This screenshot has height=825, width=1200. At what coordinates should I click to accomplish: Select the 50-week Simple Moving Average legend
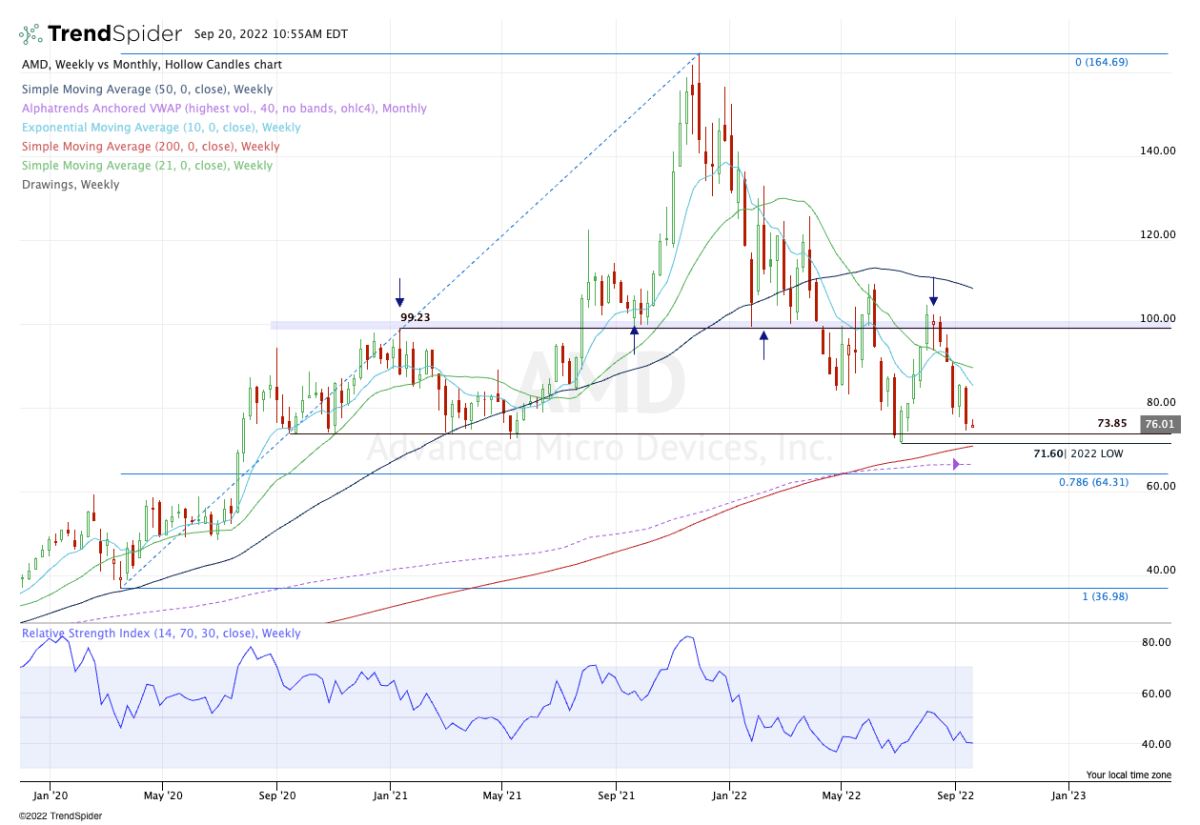point(145,89)
